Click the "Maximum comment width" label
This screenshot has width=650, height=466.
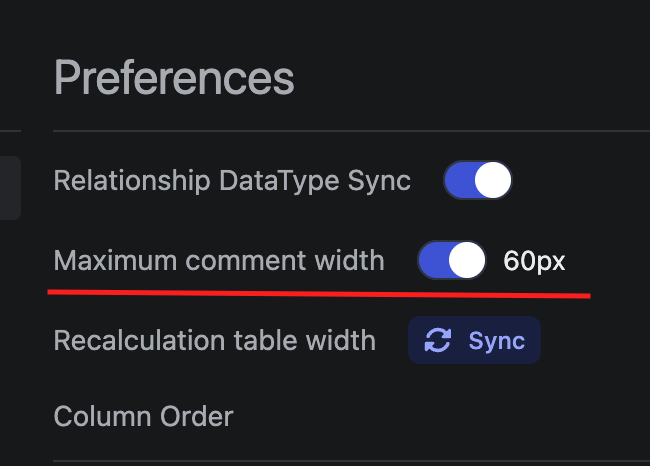pyautogui.click(x=218, y=261)
